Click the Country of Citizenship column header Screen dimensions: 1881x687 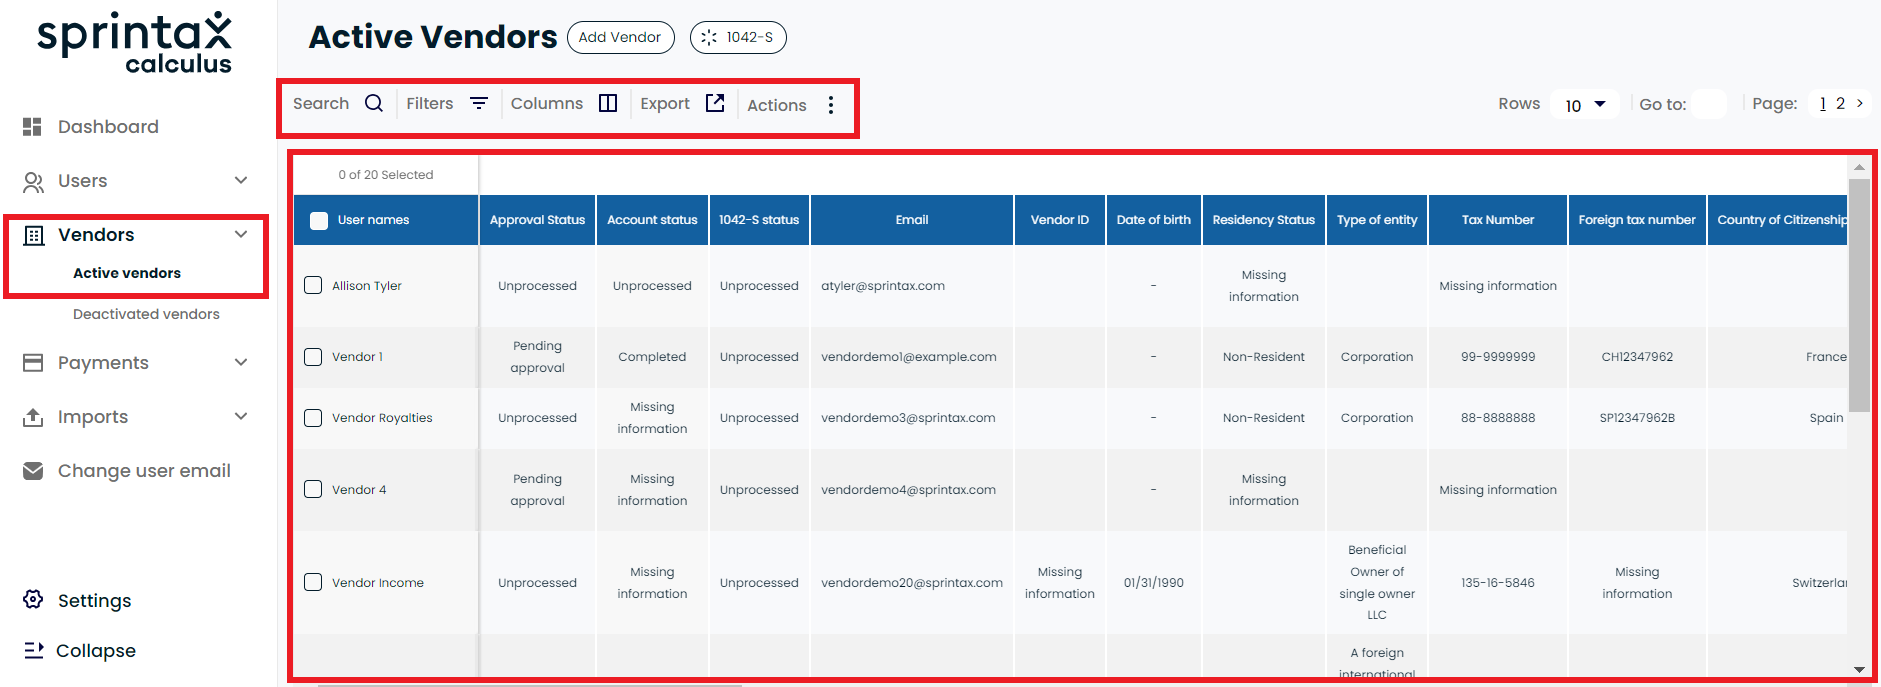[x=1778, y=220]
